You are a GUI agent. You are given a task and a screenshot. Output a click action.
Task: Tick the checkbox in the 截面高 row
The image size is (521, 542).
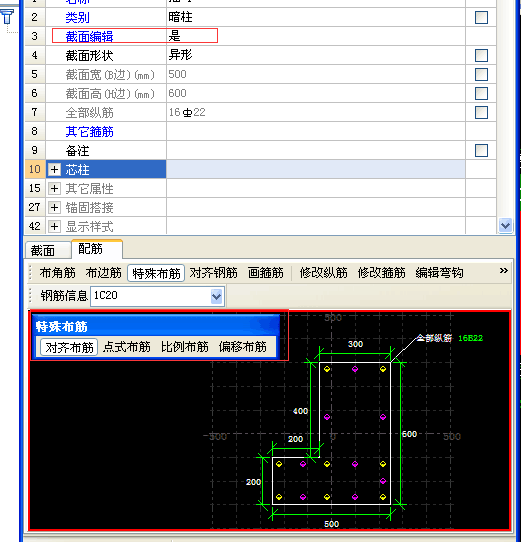[481, 94]
